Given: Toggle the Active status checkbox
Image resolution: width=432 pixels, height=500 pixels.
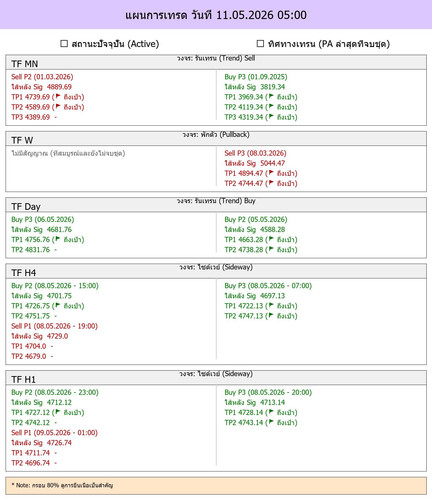Looking at the screenshot, I should 64,43.
